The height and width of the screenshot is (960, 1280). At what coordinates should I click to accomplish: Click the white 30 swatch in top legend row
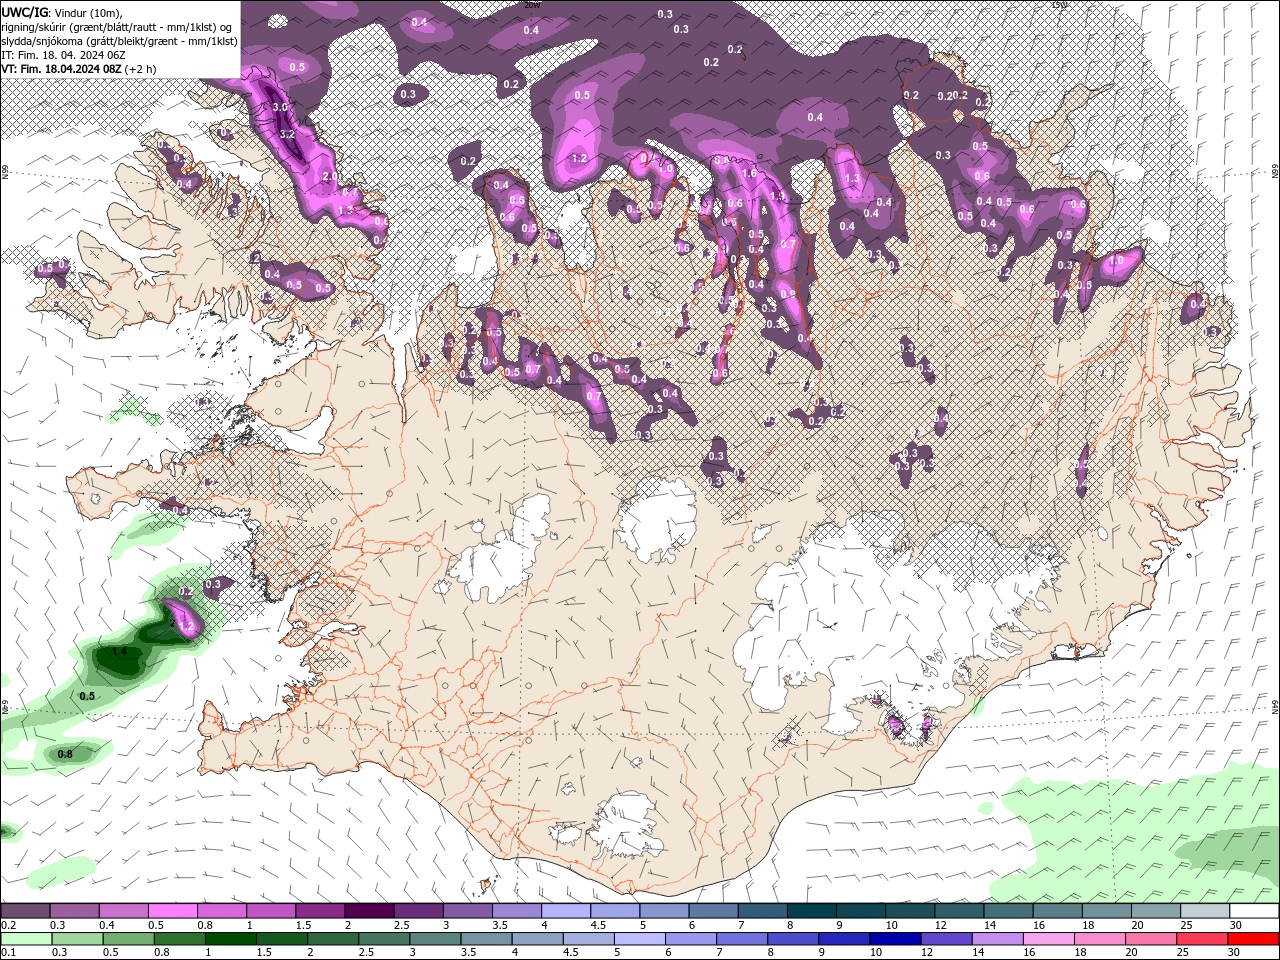click(x=1254, y=911)
